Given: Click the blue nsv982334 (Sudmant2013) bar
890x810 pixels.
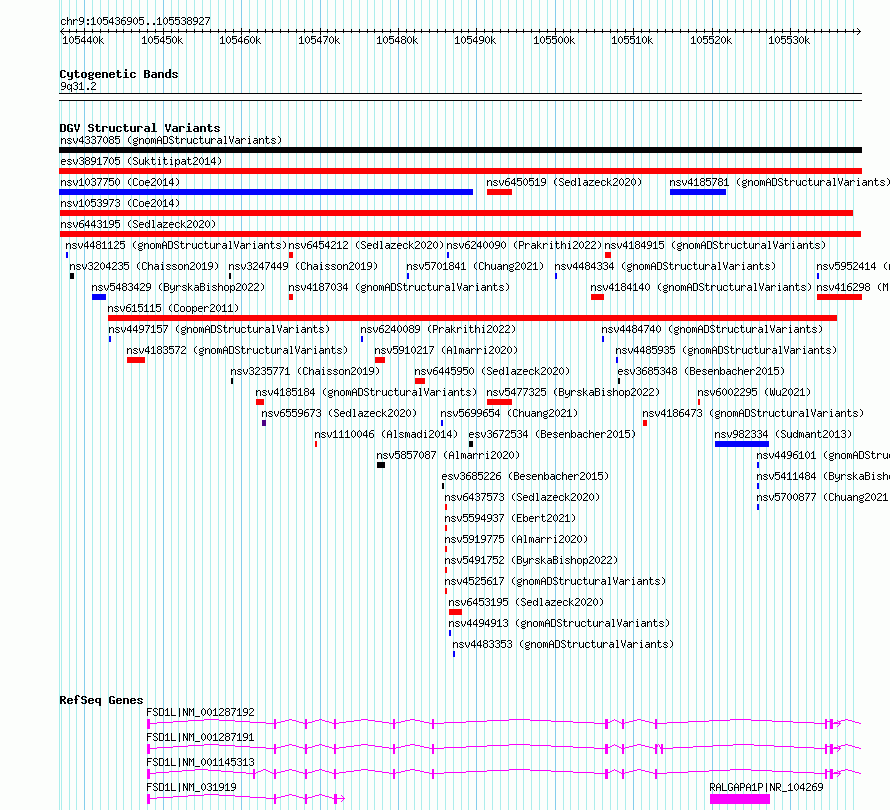Looking at the screenshot, I should tap(742, 444).
